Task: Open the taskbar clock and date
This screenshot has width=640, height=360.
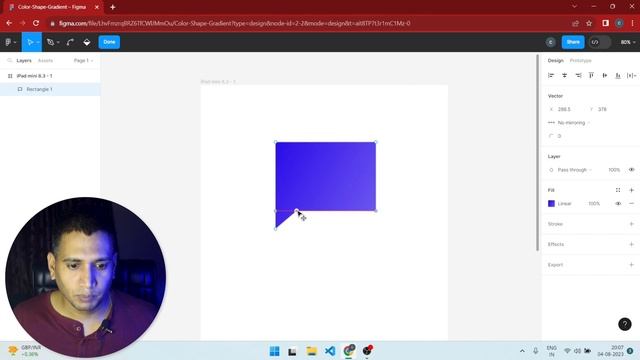Action: click(611, 351)
